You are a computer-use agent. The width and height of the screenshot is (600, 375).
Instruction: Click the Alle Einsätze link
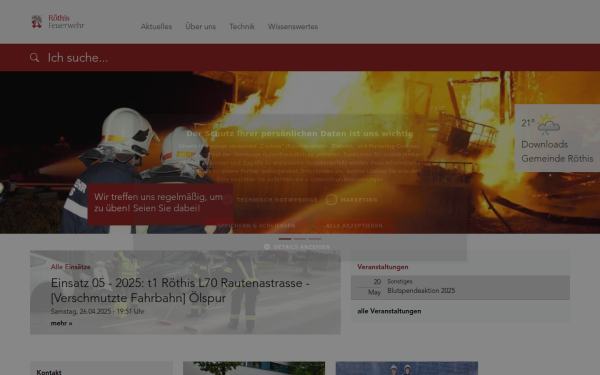(x=71, y=267)
